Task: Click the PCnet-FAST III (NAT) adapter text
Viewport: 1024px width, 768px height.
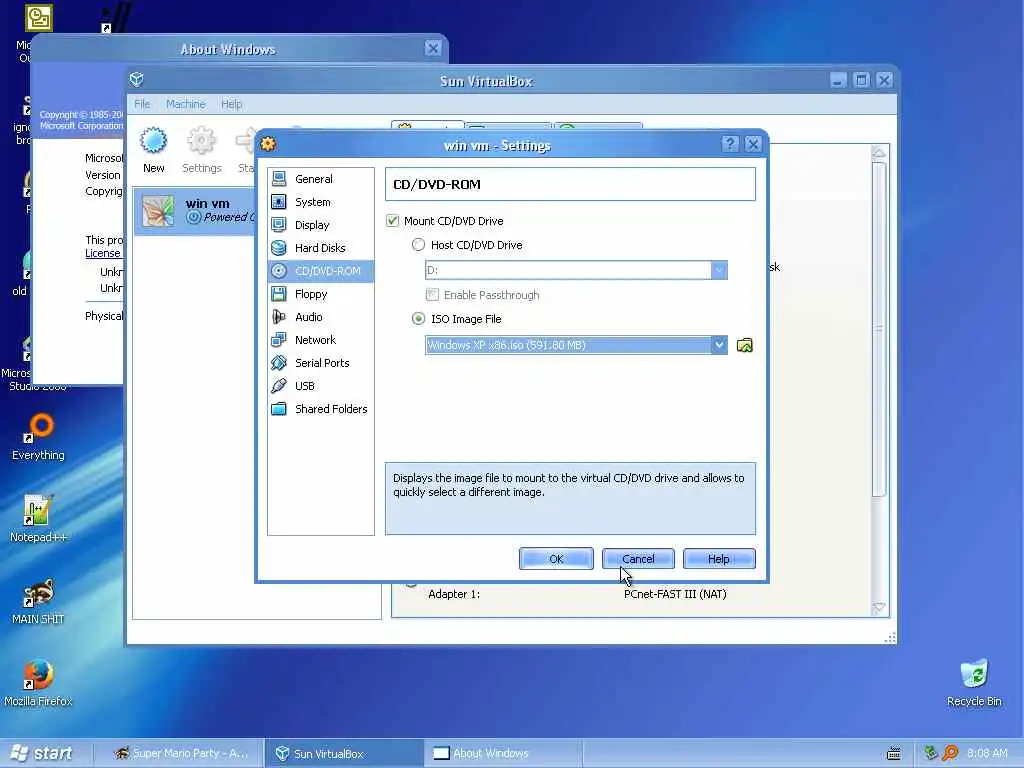Action: [x=675, y=594]
